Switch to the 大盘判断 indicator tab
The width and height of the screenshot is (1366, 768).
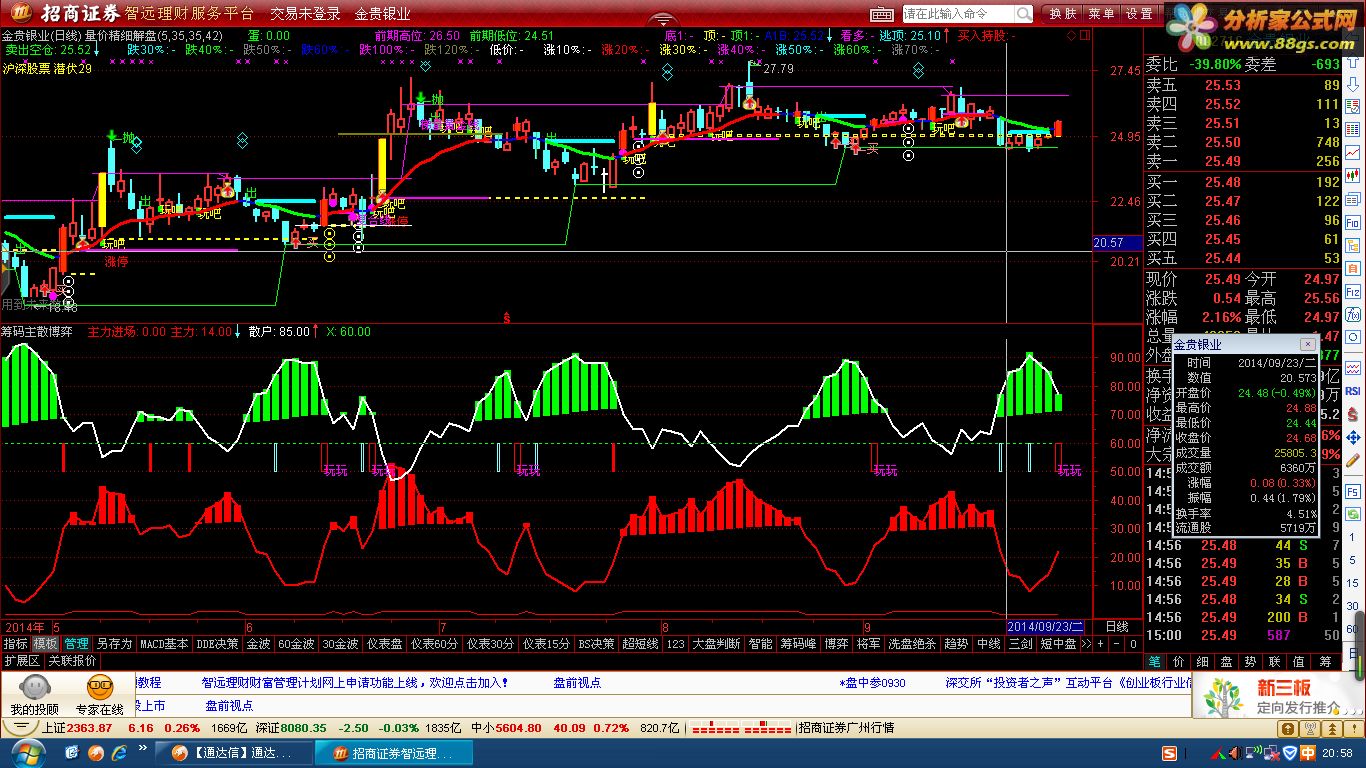pos(716,644)
